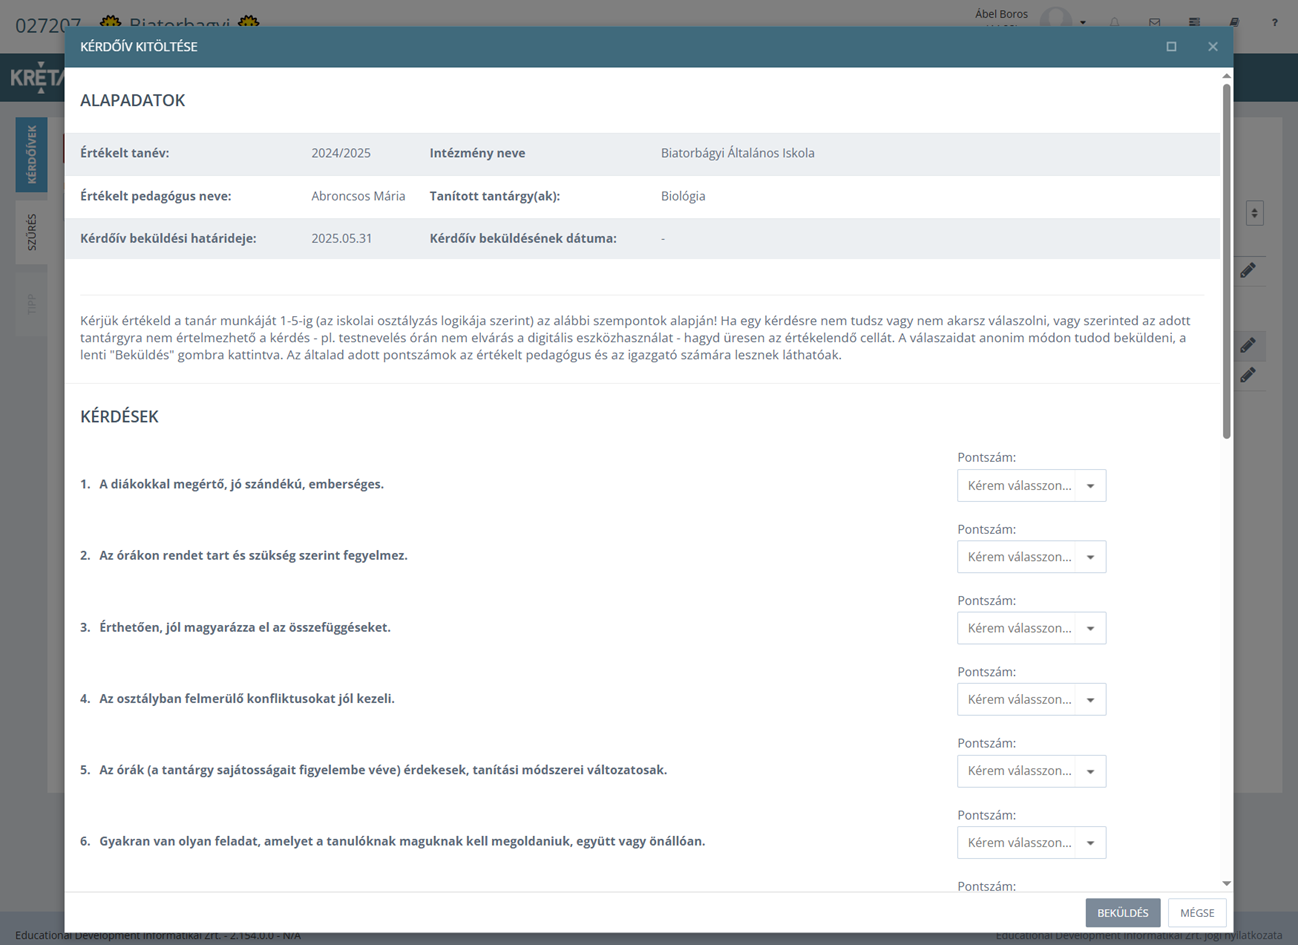Click question 2 text about rendet tart
1298x945 pixels.
pos(253,555)
